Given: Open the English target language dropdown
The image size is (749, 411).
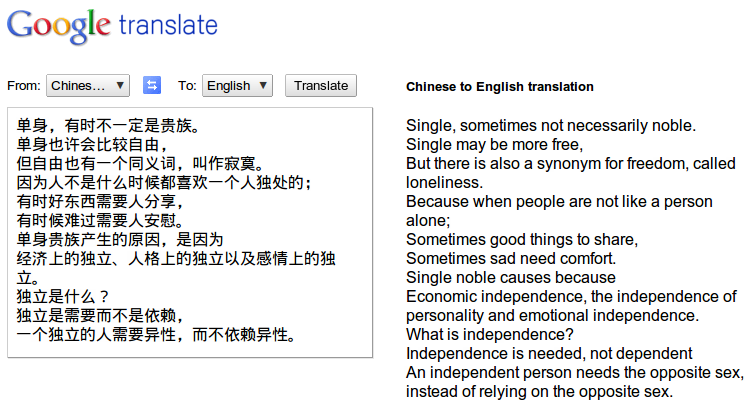Looking at the screenshot, I should coord(237,86).
